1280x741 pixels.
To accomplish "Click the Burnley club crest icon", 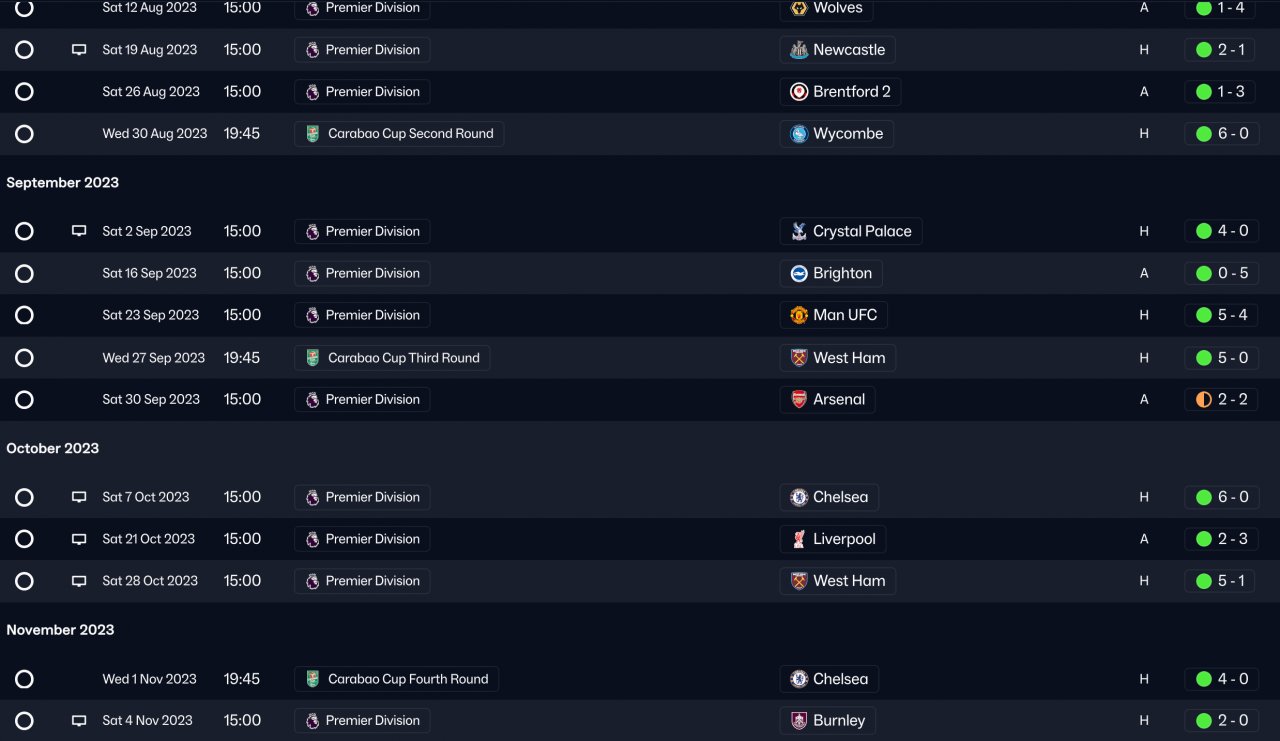I will pyautogui.click(x=799, y=721).
